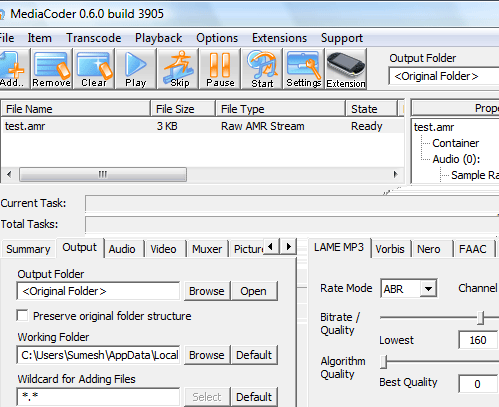Click the file list scroll-left arrow
The width and height of the screenshot is (499, 407).
(9, 174)
